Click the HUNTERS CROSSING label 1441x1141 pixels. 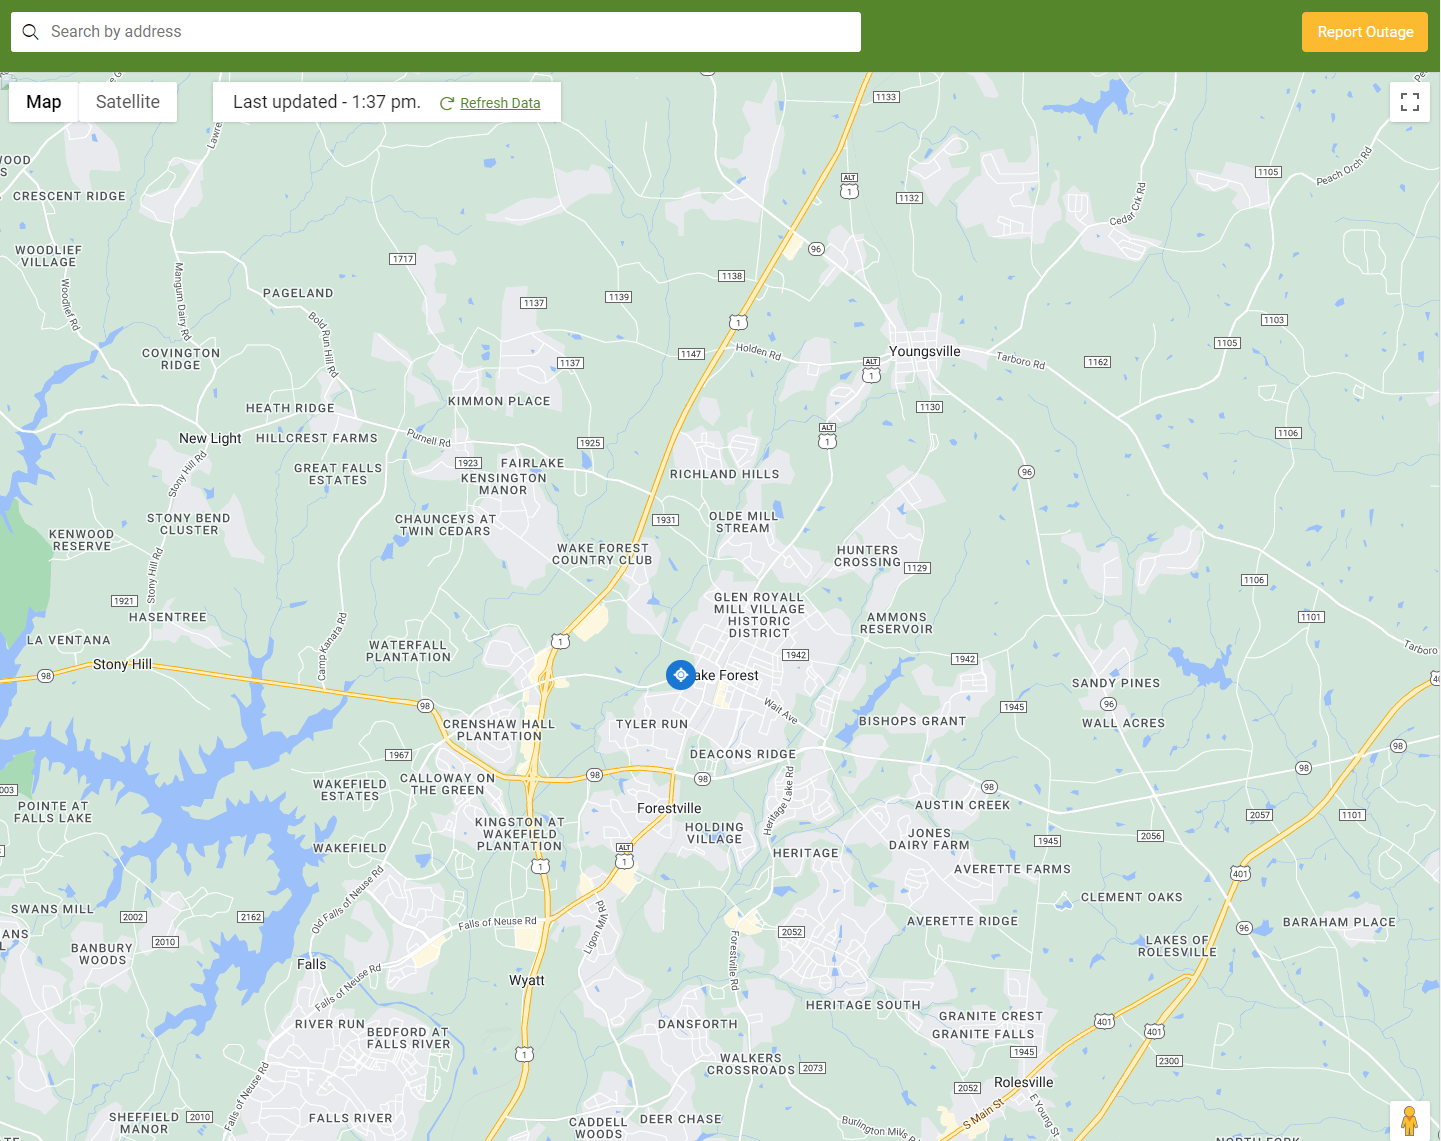(867, 556)
